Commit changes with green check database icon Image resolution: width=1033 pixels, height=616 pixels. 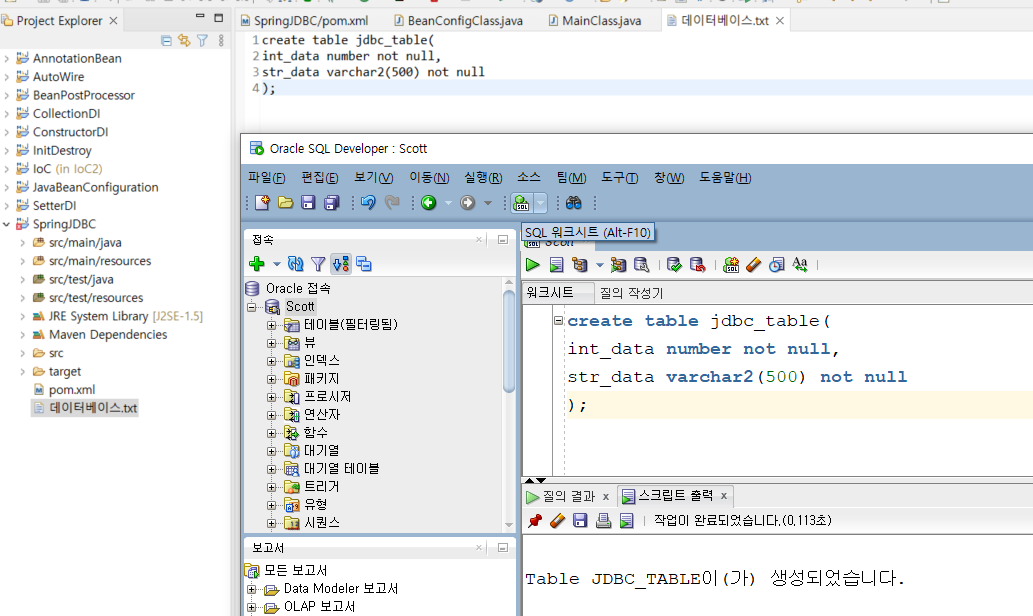[x=674, y=265]
